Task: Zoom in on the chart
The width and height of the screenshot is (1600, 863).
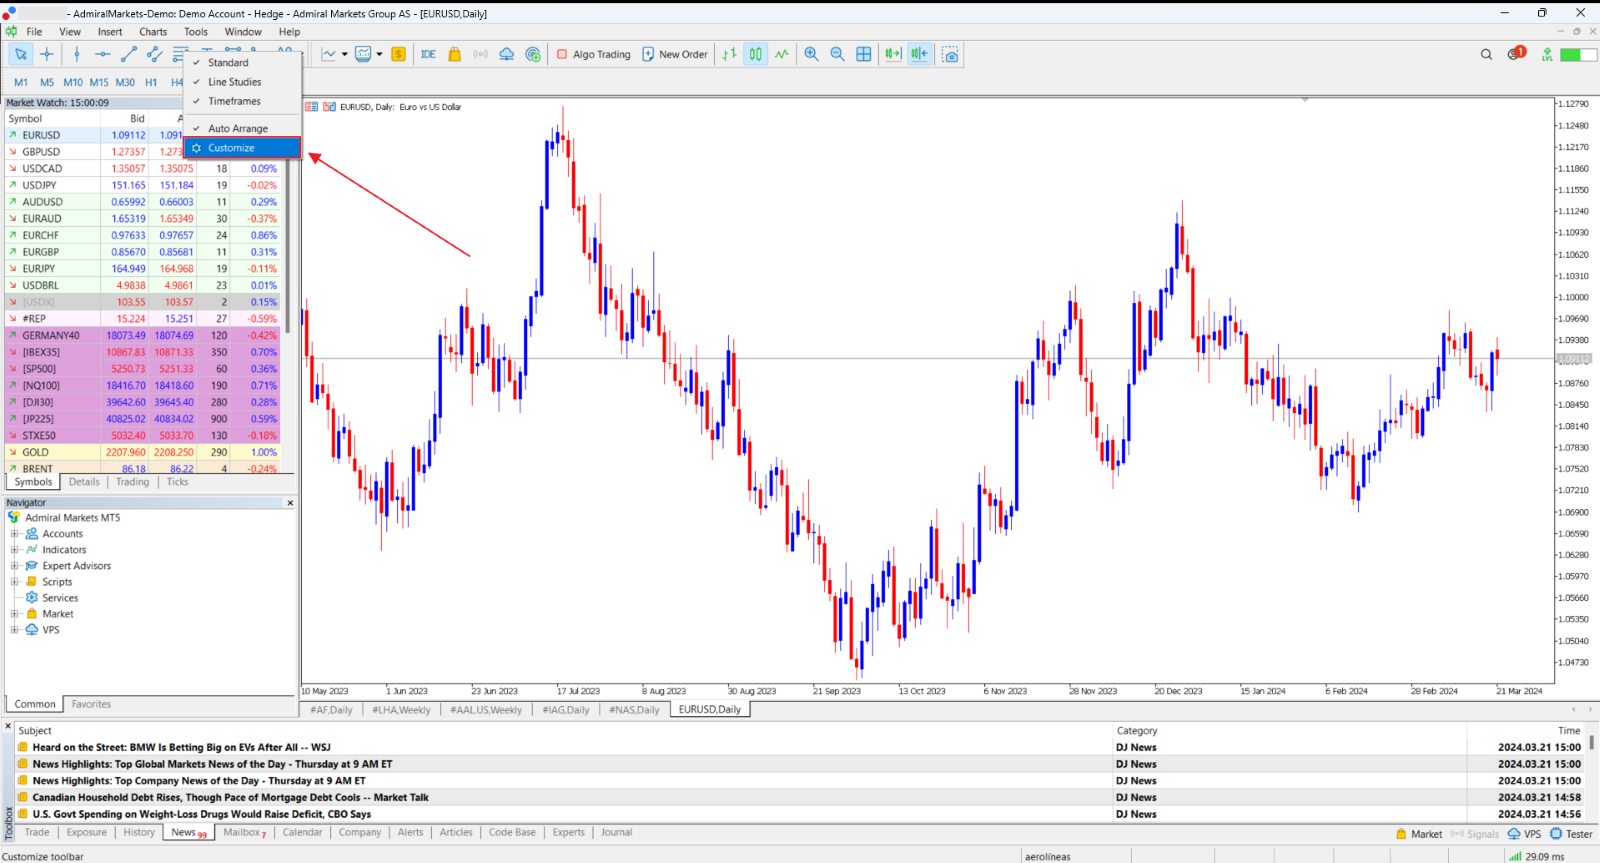Action: 811,54
